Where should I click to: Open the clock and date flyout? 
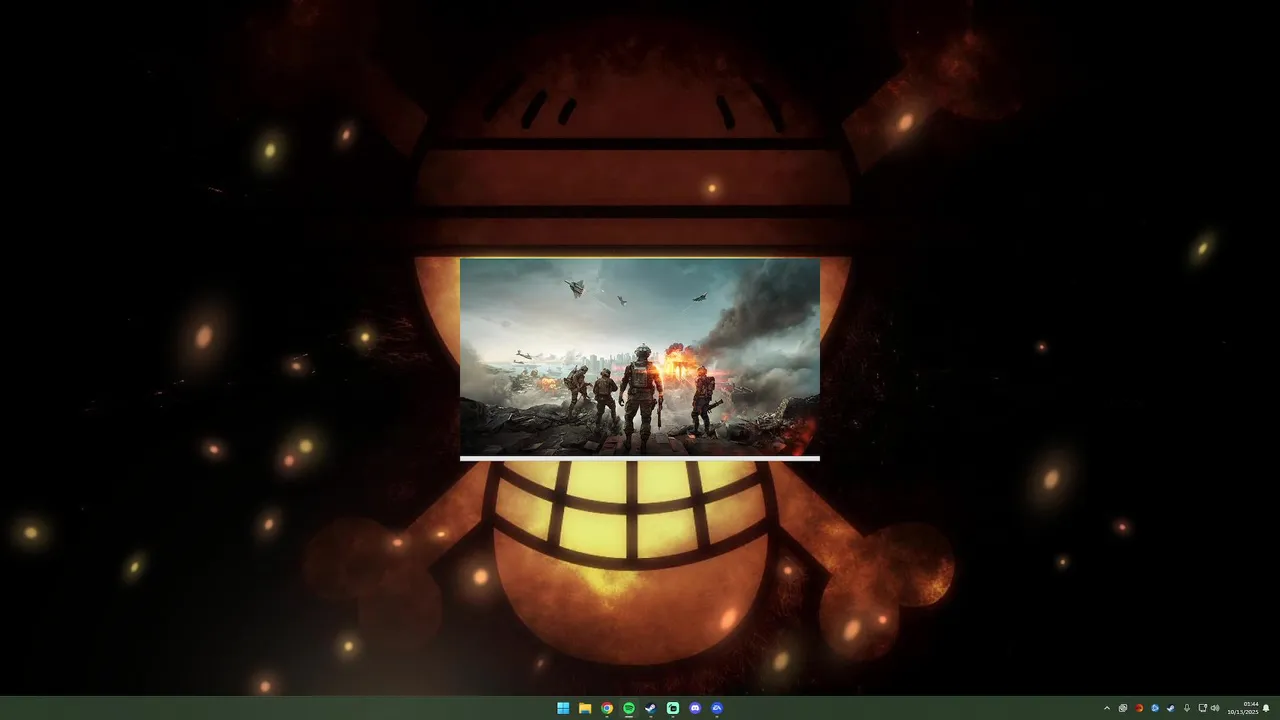tap(1243, 708)
